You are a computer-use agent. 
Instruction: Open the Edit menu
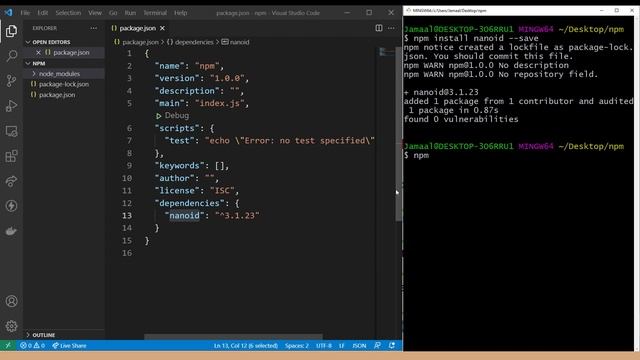[43, 13]
